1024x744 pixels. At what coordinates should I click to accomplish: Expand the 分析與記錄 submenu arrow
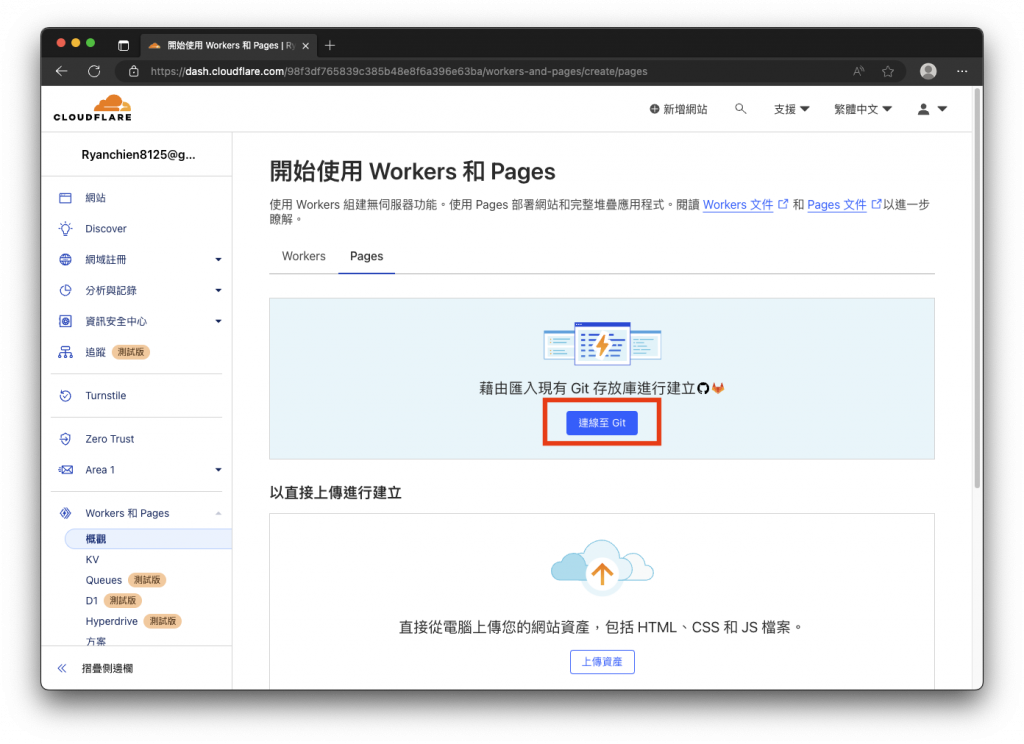218,290
